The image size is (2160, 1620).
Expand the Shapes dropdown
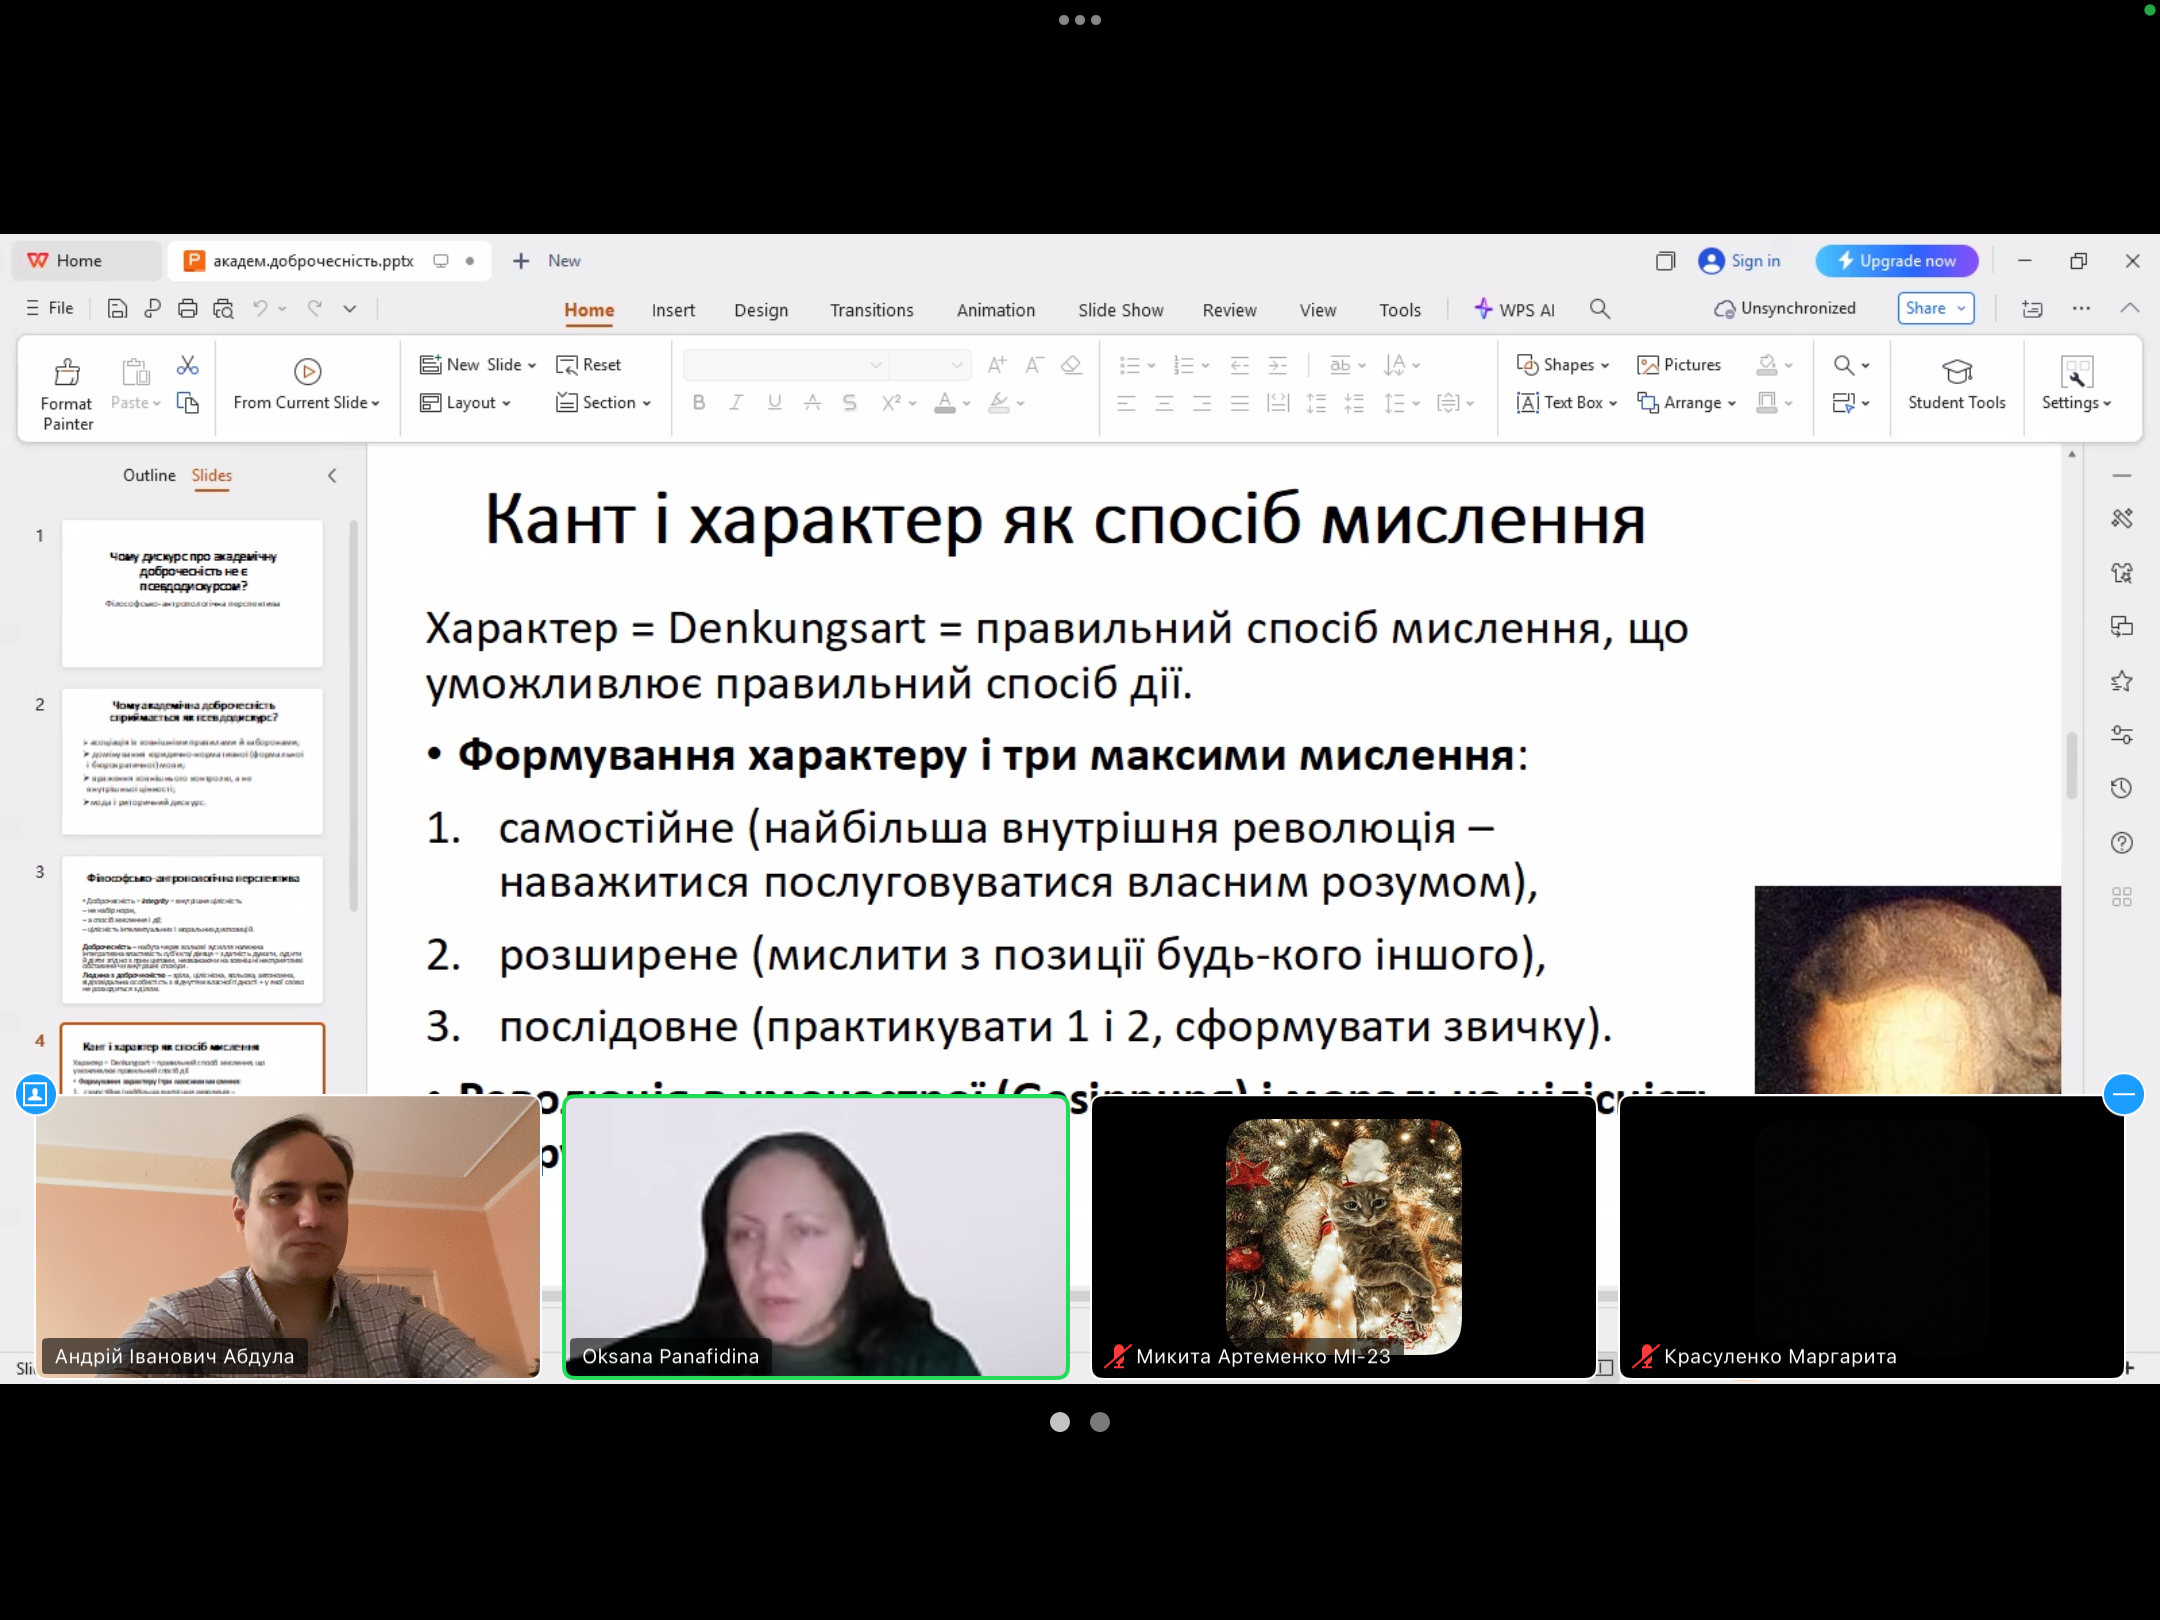click(x=1604, y=365)
